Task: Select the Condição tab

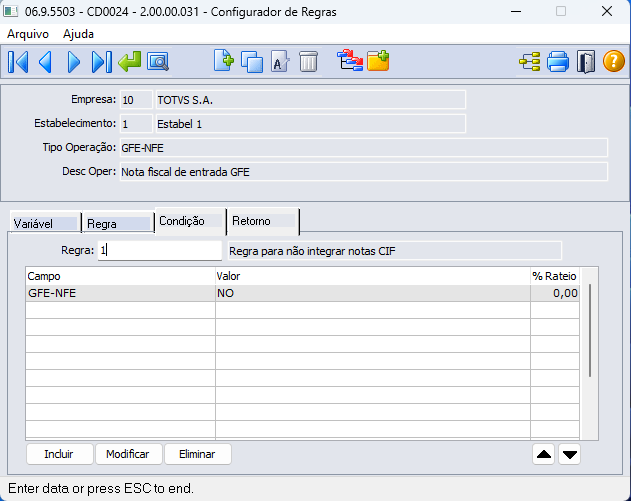Action: click(x=190, y=221)
